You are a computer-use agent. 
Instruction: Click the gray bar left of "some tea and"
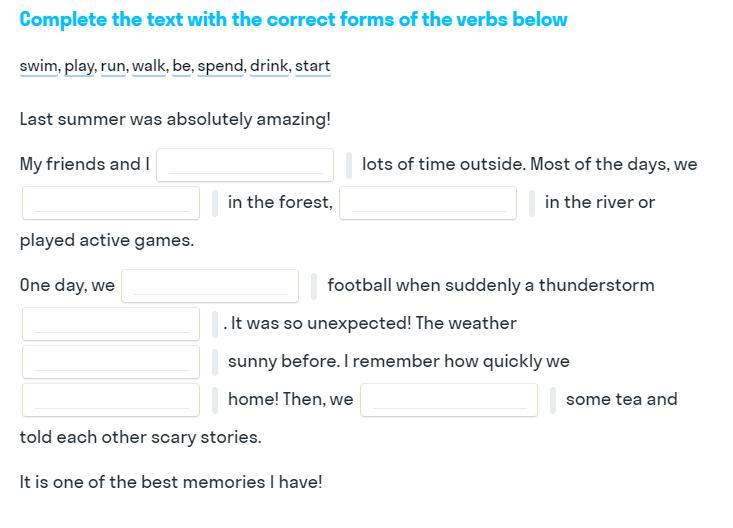click(x=553, y=399)
